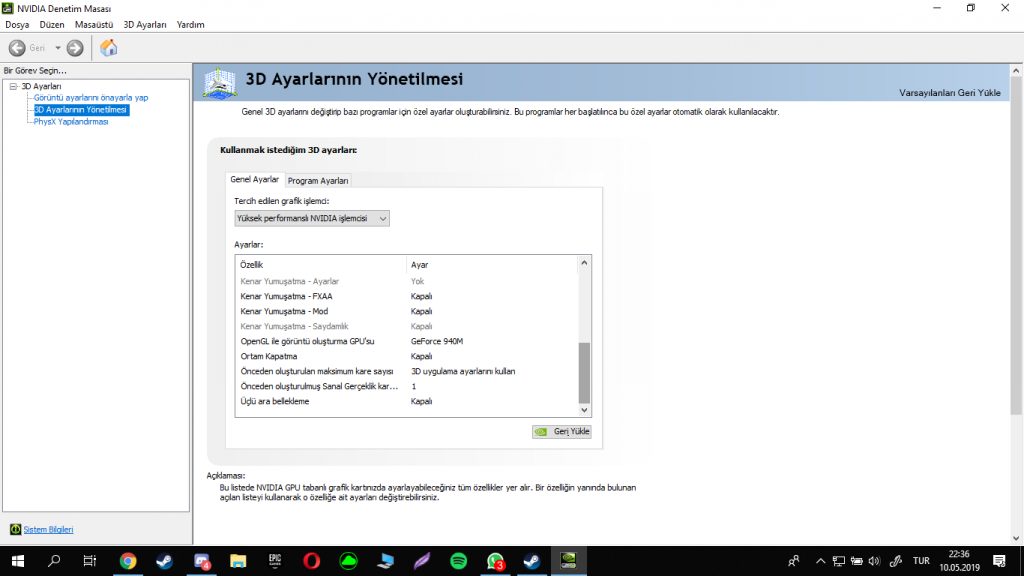Select Önceden oluşturulmuş Sanal Gerçeklik row
Viewport: 1024px width, 576px height.
pos(406,387)
